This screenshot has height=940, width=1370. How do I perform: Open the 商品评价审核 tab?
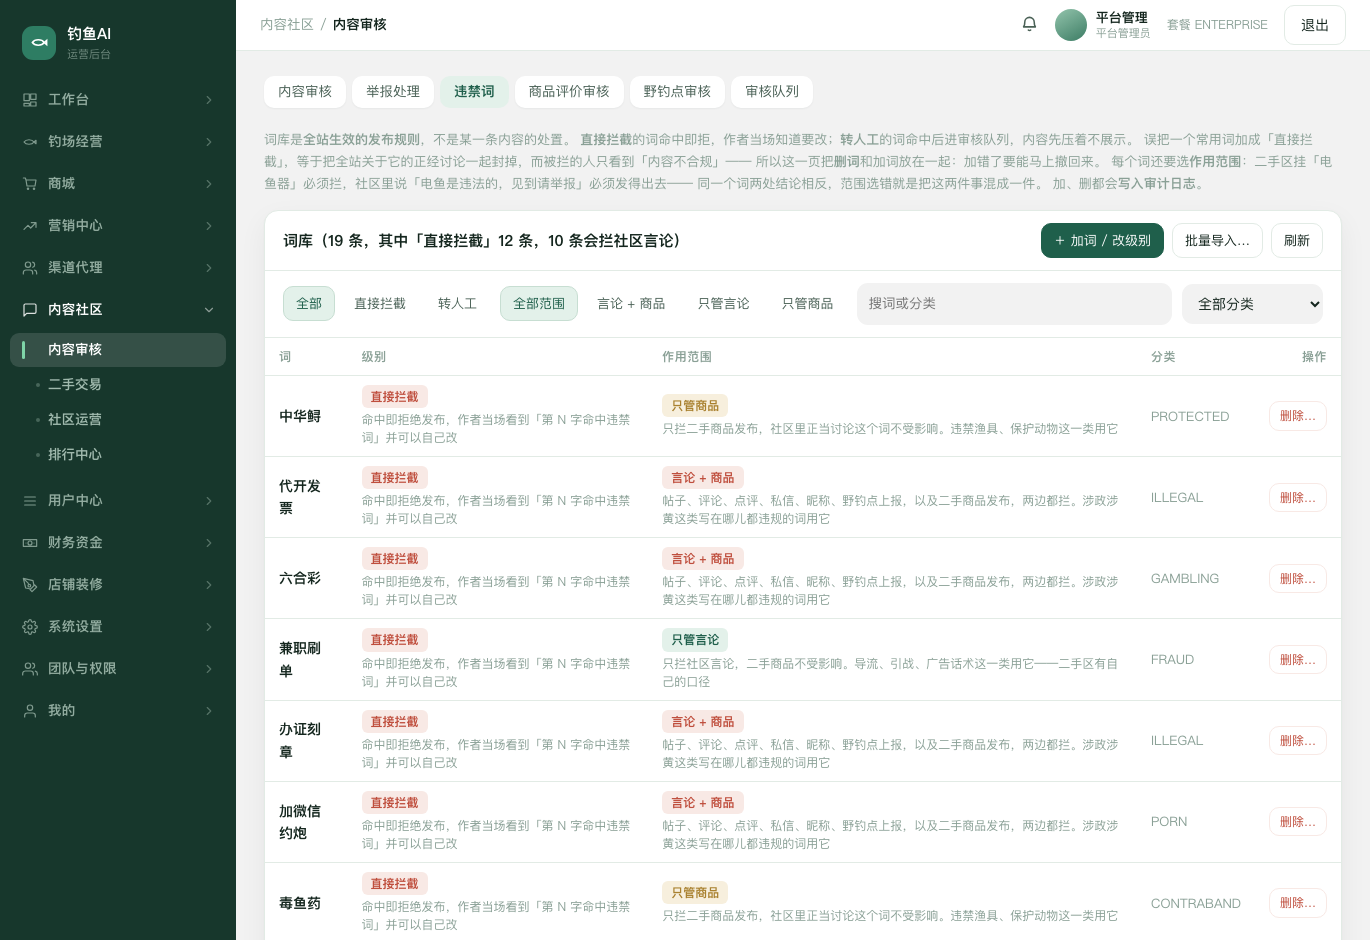click(569, 92)
